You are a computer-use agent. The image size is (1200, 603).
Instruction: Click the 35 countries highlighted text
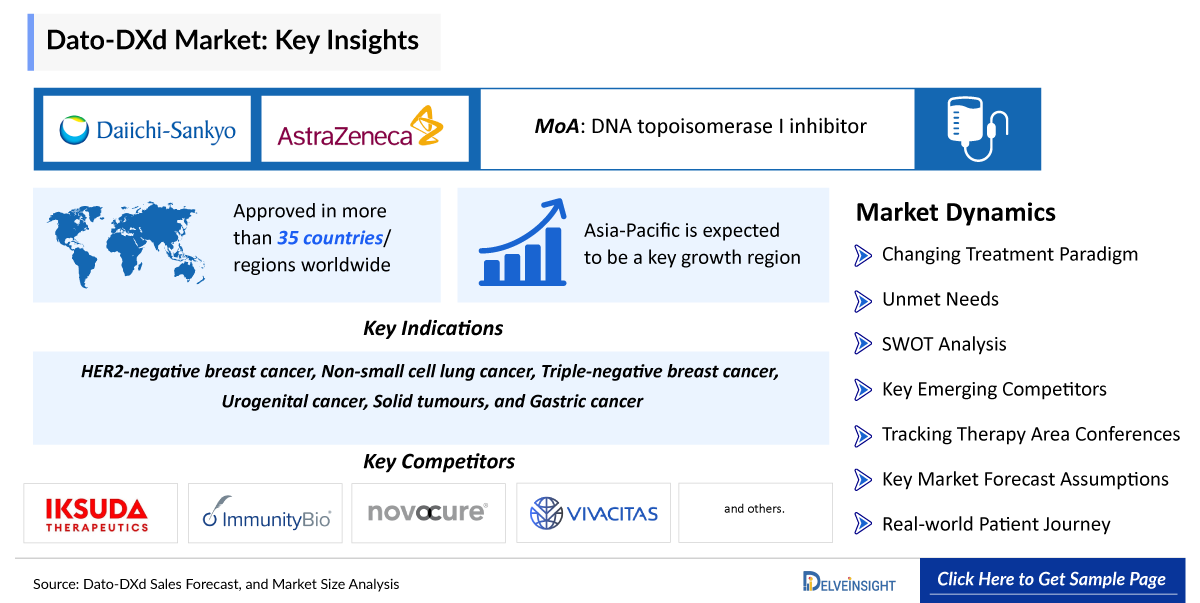pyautogui.click(x=330, y=238)
